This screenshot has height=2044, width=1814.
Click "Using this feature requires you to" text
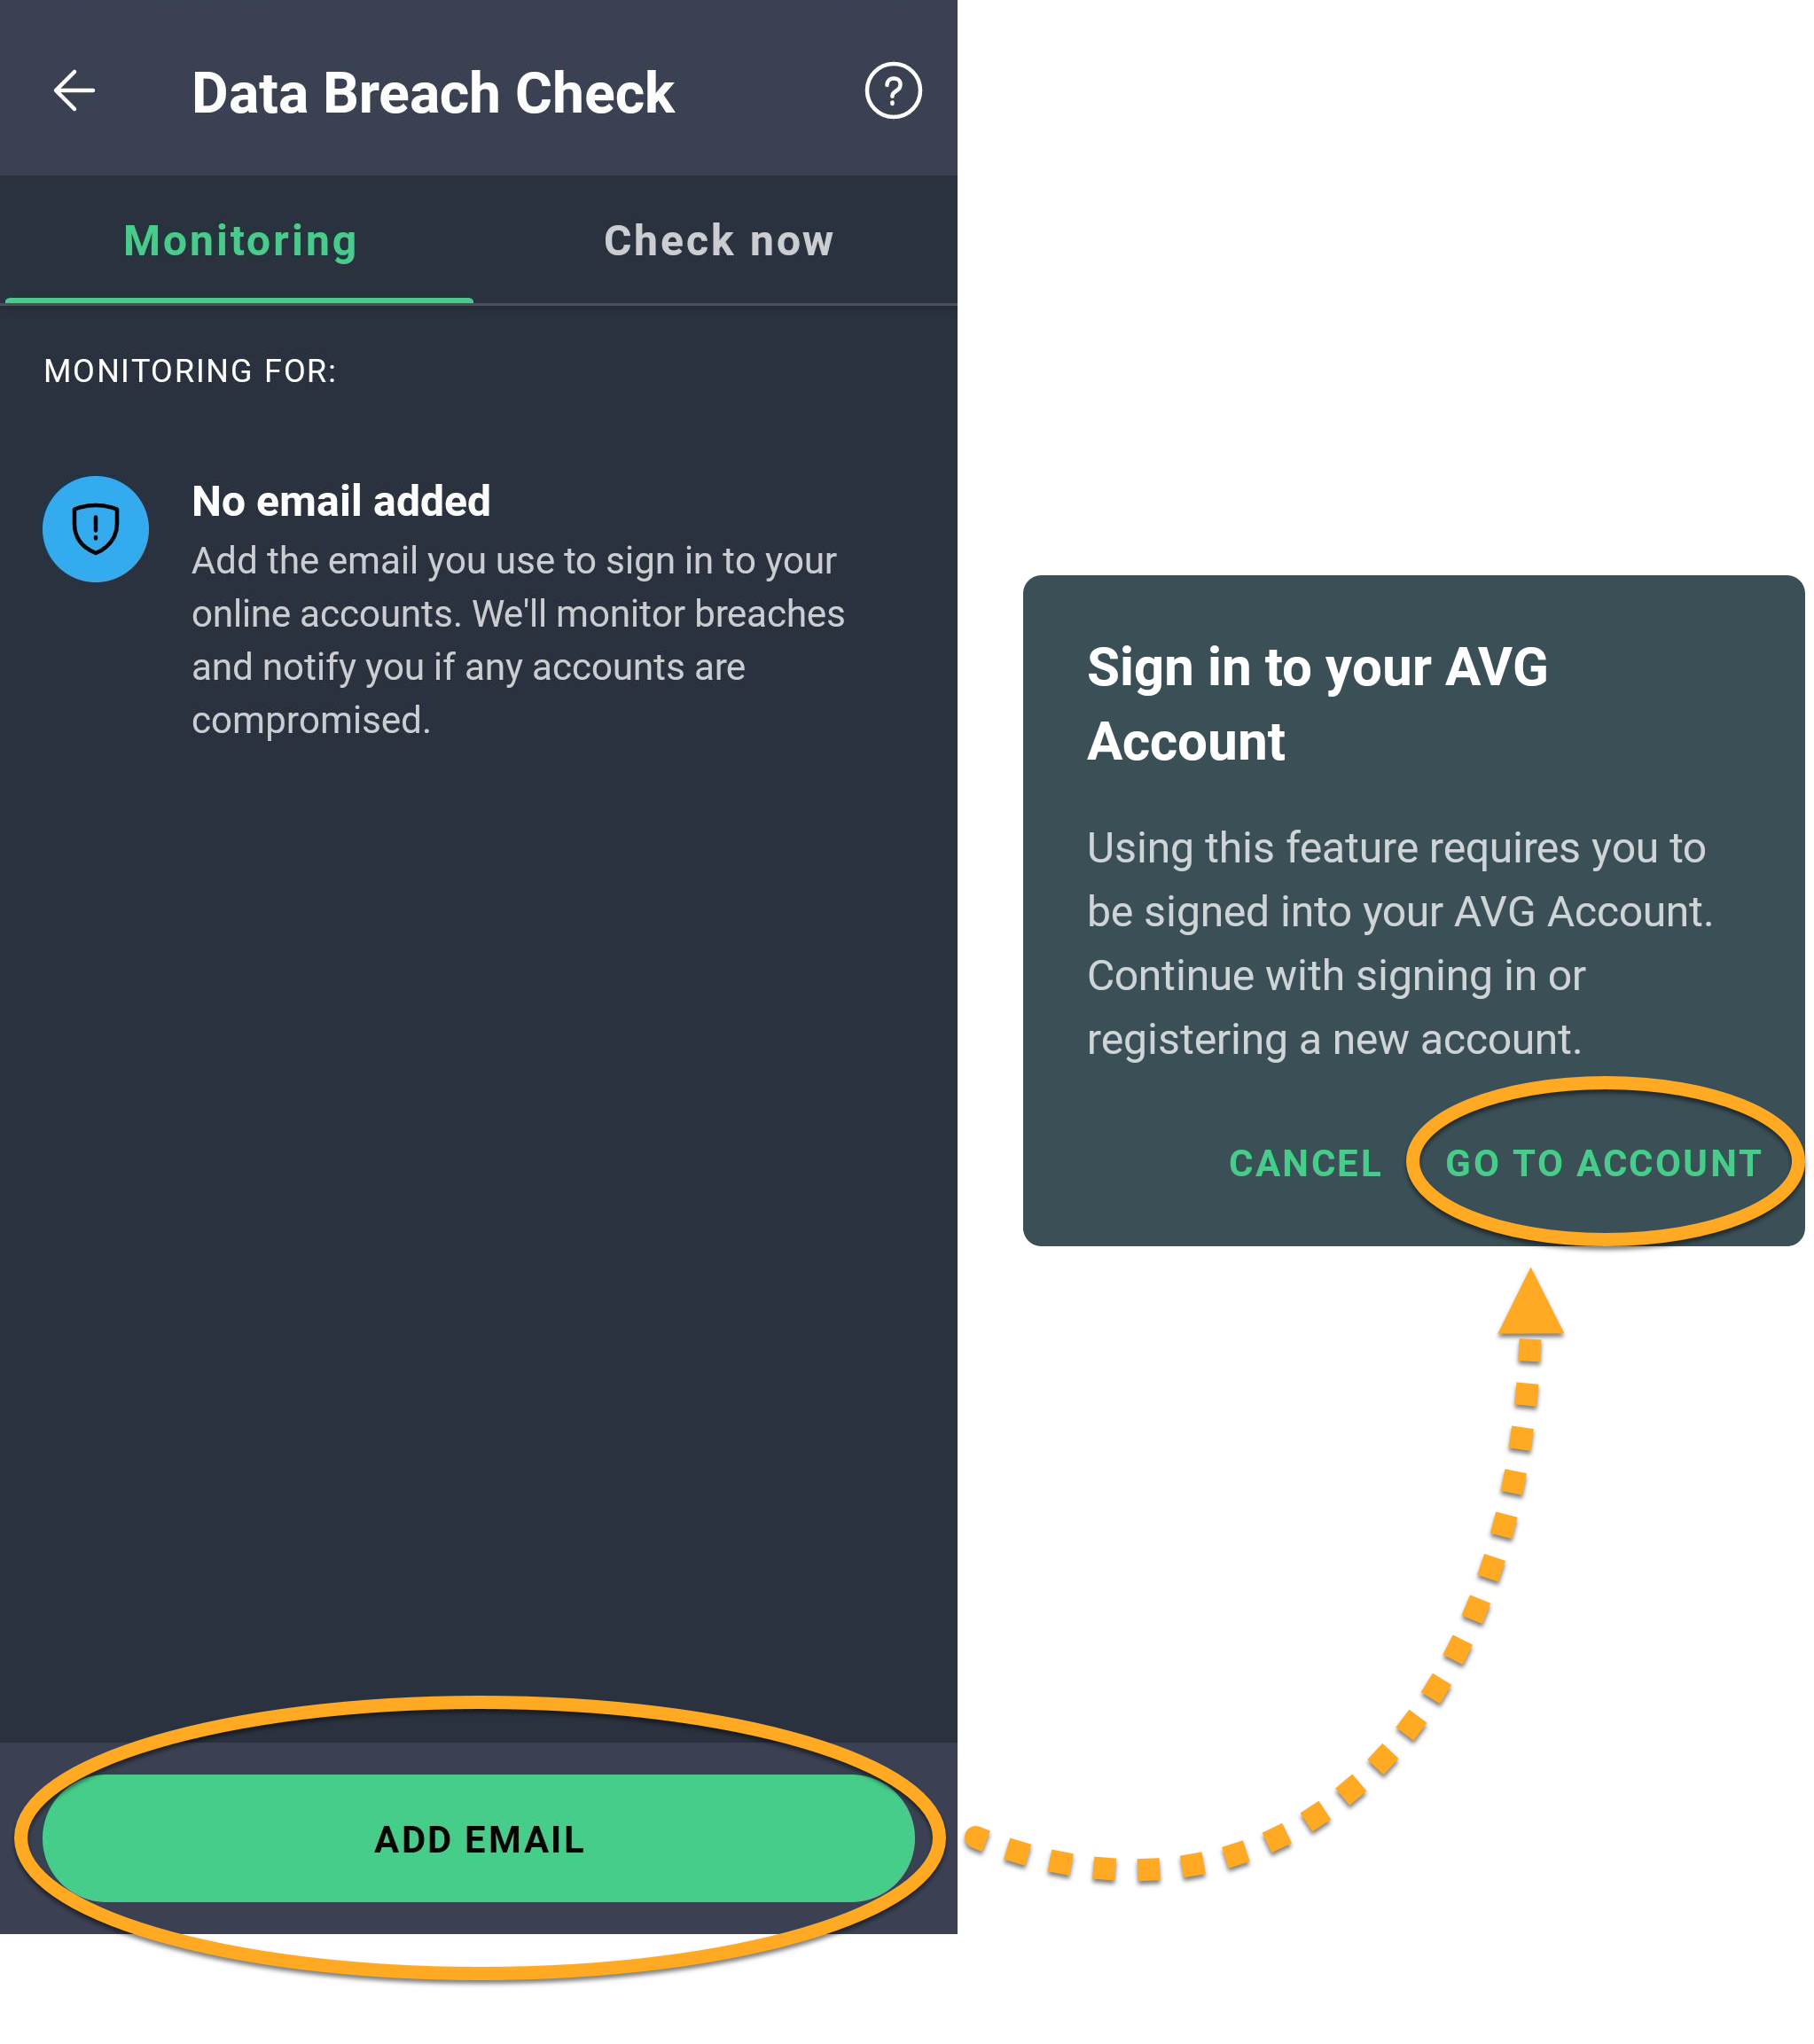click(1395, 848)
